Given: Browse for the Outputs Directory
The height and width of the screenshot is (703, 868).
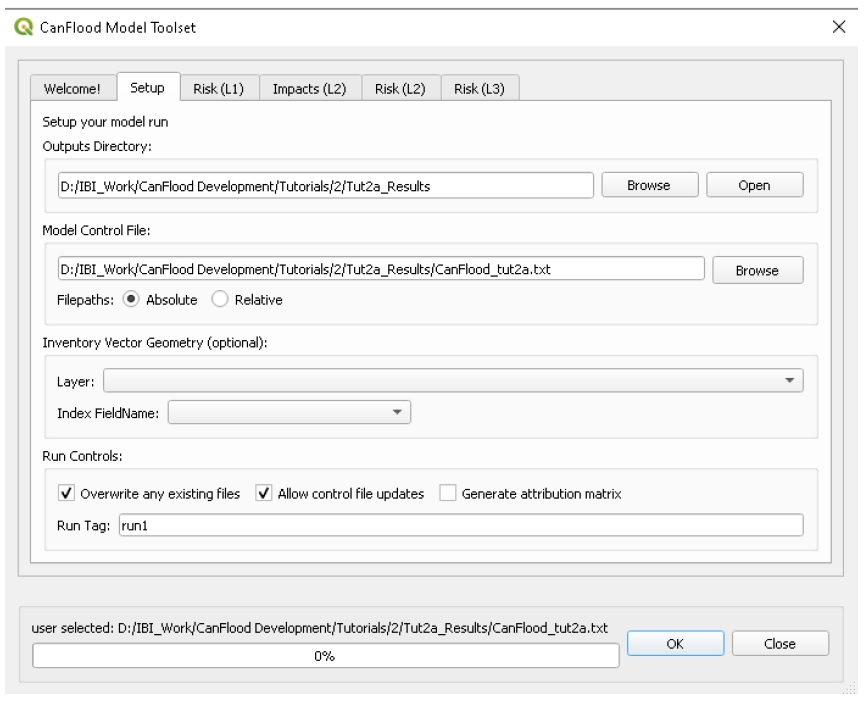Looking at the screenshot, I should click(x=649, y=185).
